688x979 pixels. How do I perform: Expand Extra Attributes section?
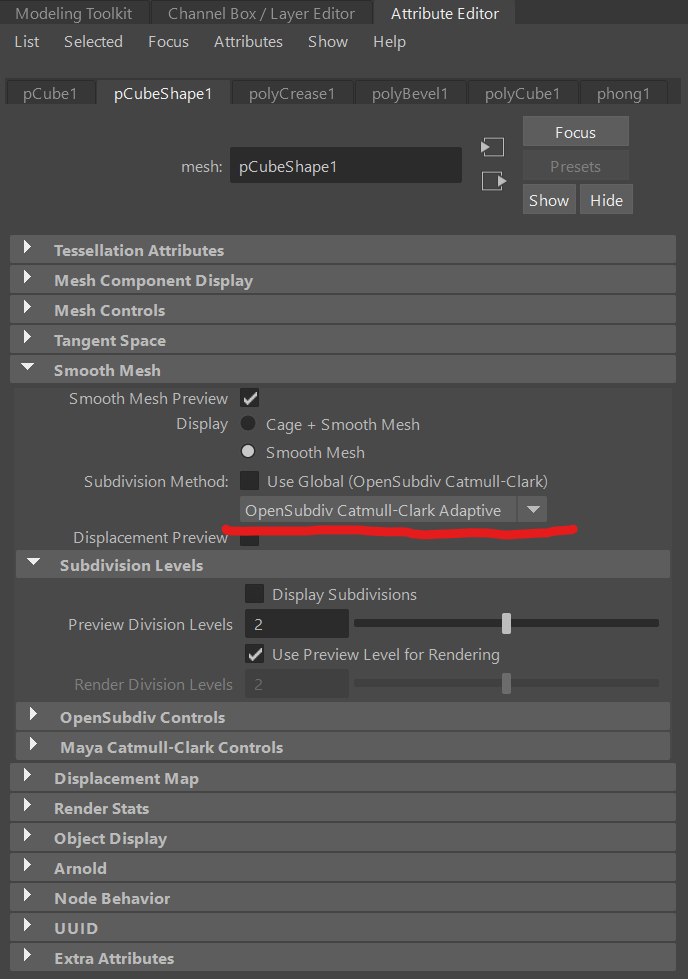point(343,958)
